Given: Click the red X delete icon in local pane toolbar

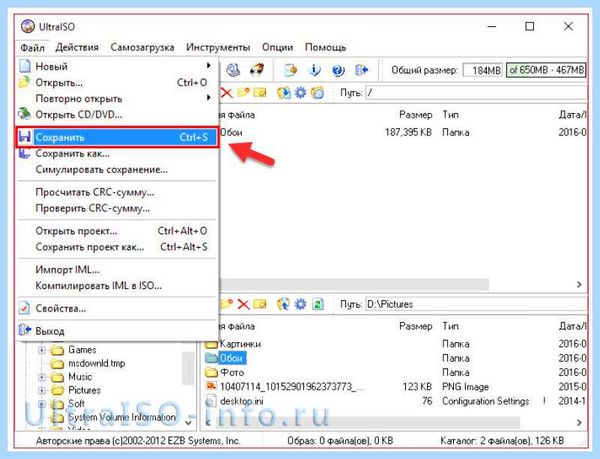Looking at the screenshot, I should (x=243, y=304).
